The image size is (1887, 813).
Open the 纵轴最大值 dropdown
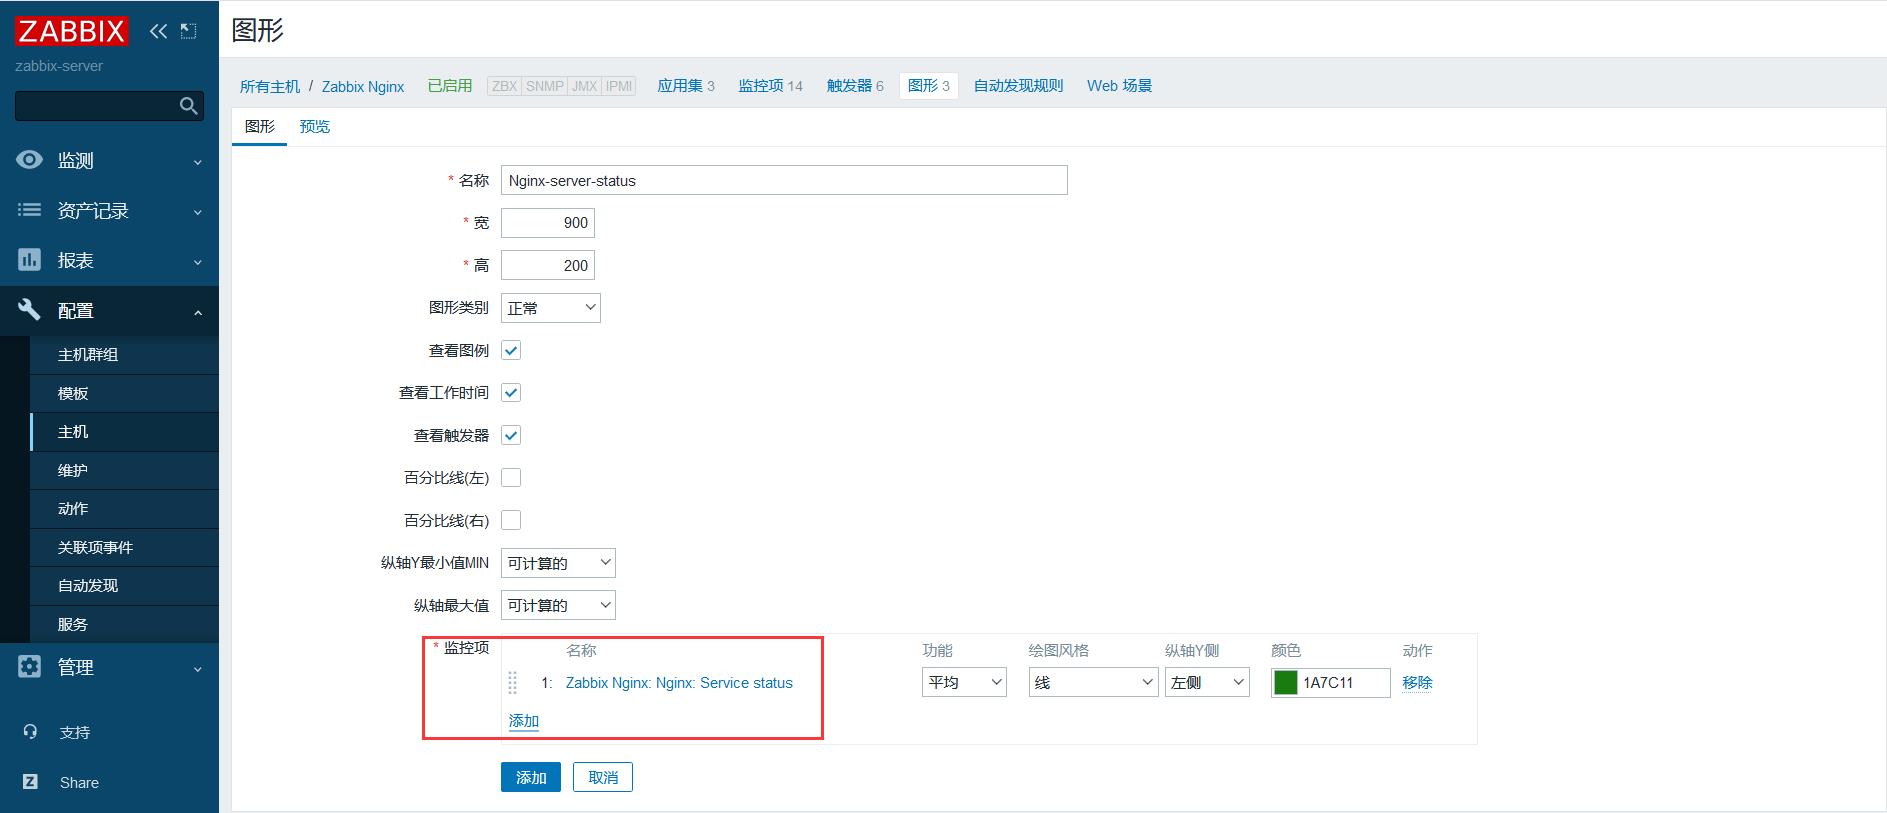[x=558, y=605]
